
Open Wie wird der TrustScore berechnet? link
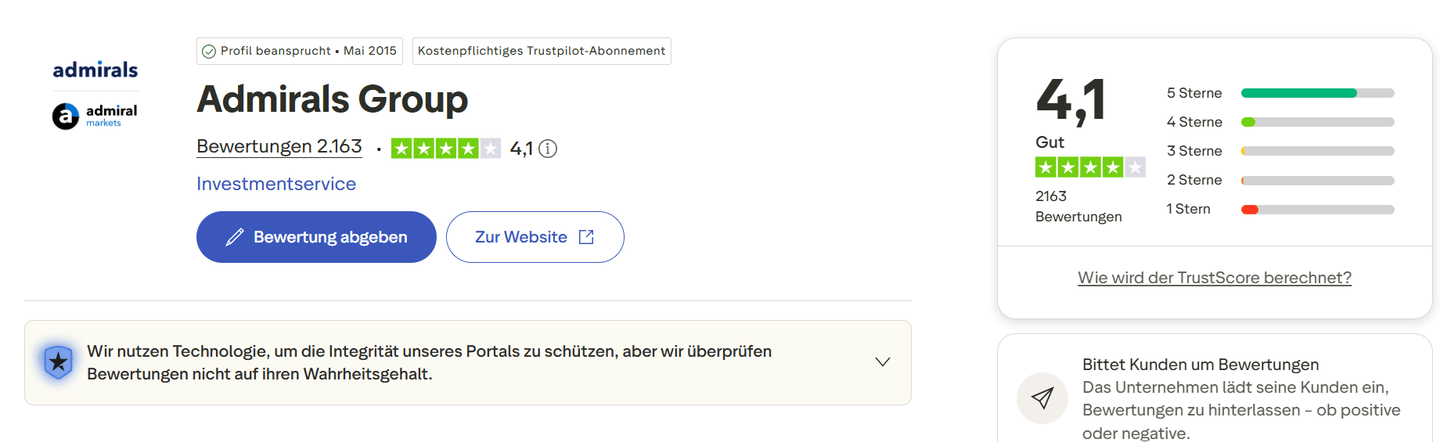coord(1214,278)
